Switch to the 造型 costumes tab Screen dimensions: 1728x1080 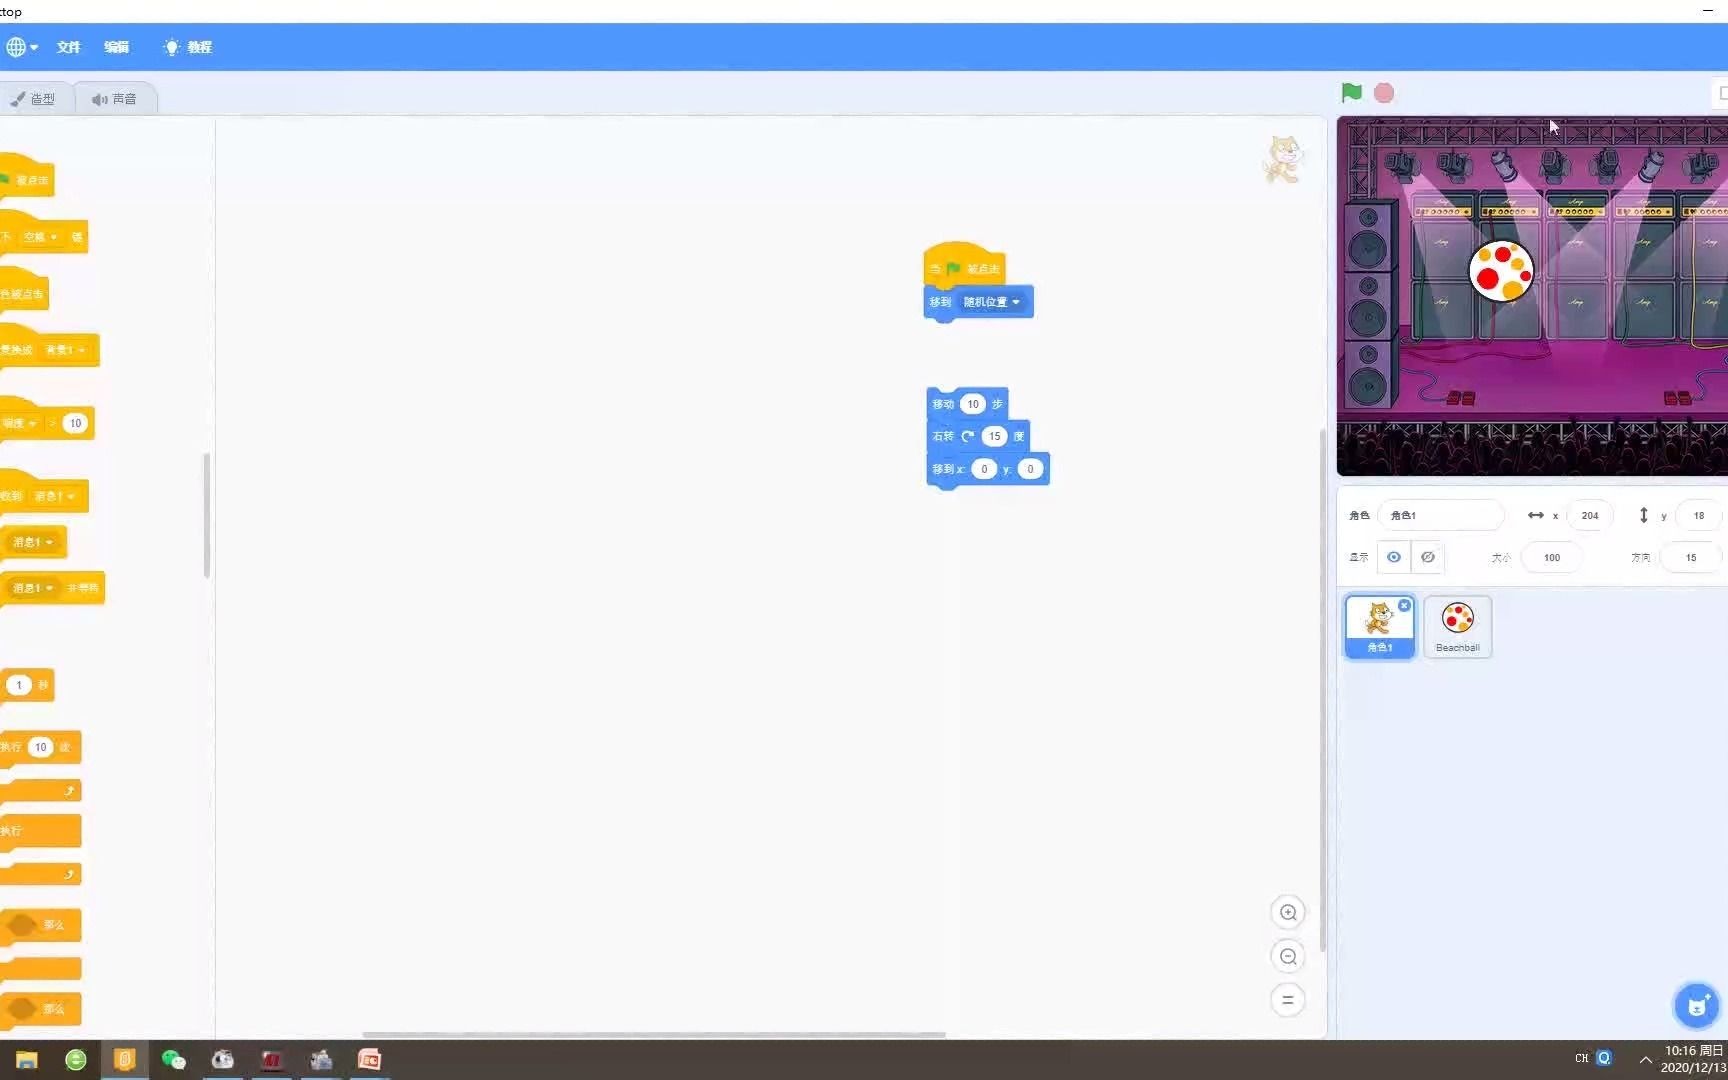(x=34, y=99)
